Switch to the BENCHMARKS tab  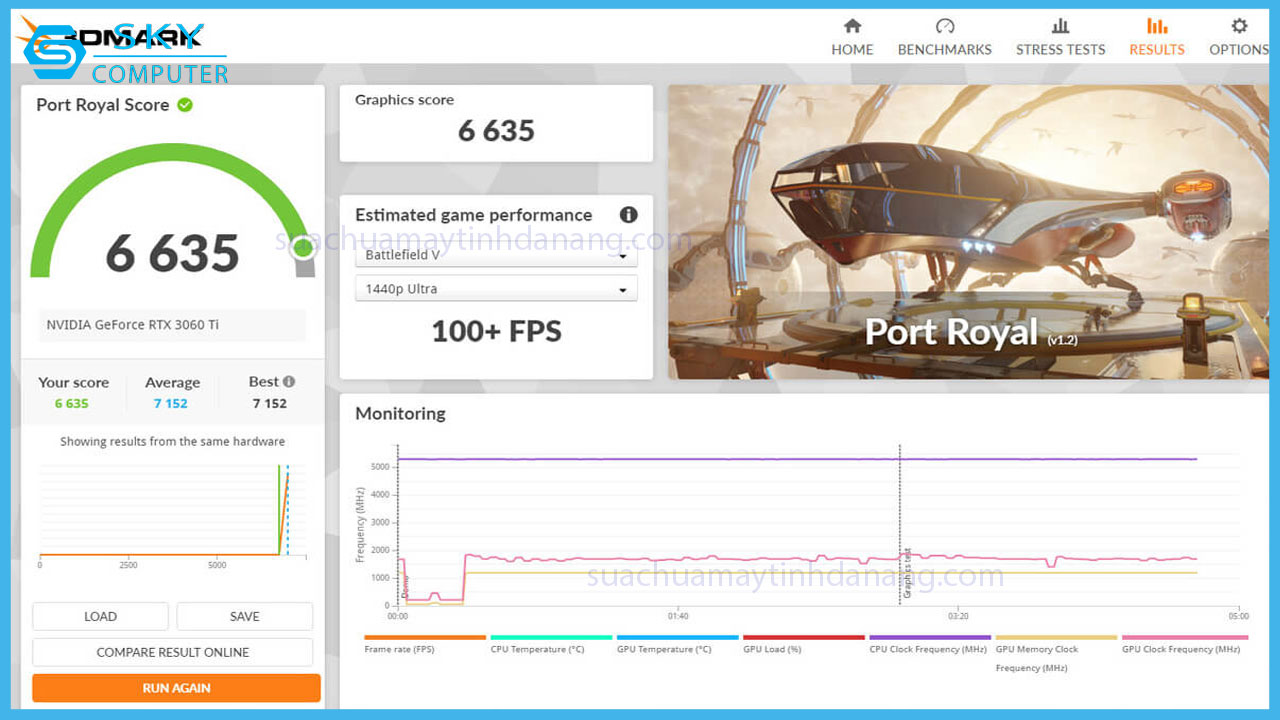click(x=944, y=25)
